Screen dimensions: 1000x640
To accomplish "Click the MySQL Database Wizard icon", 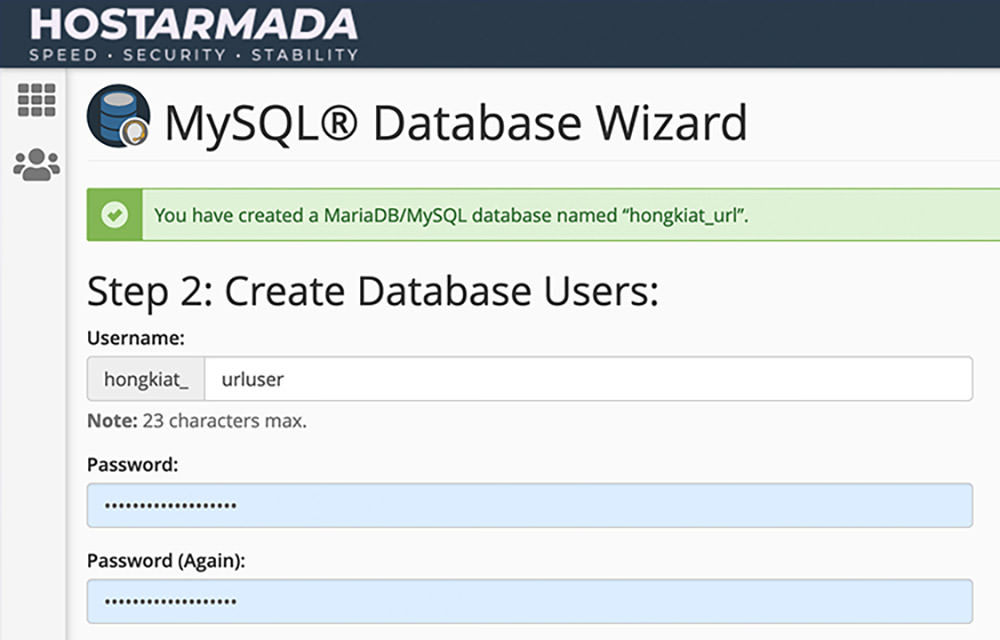I will 119,116.
